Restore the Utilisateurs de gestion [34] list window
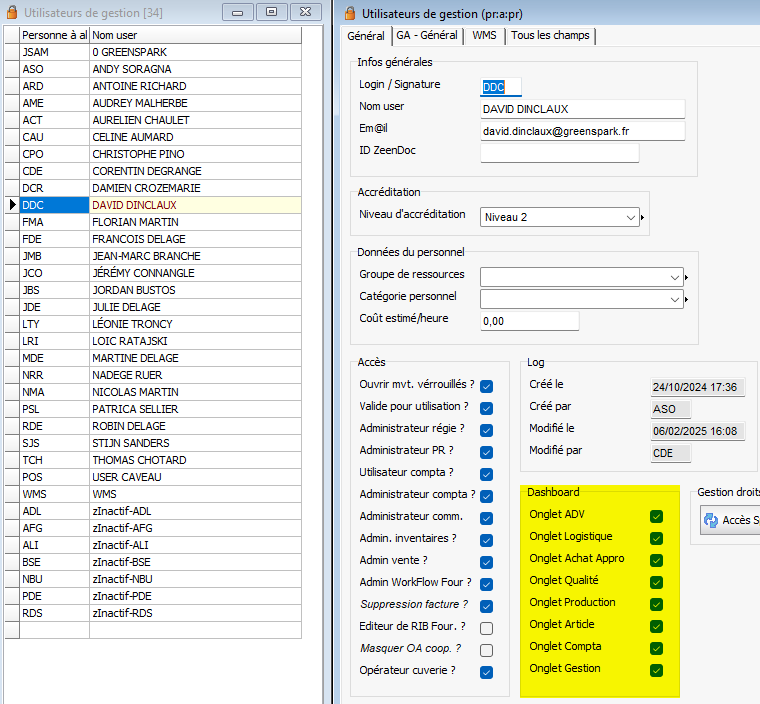Image resolution: width=760 pixels, height=704 pixels. 270,12
